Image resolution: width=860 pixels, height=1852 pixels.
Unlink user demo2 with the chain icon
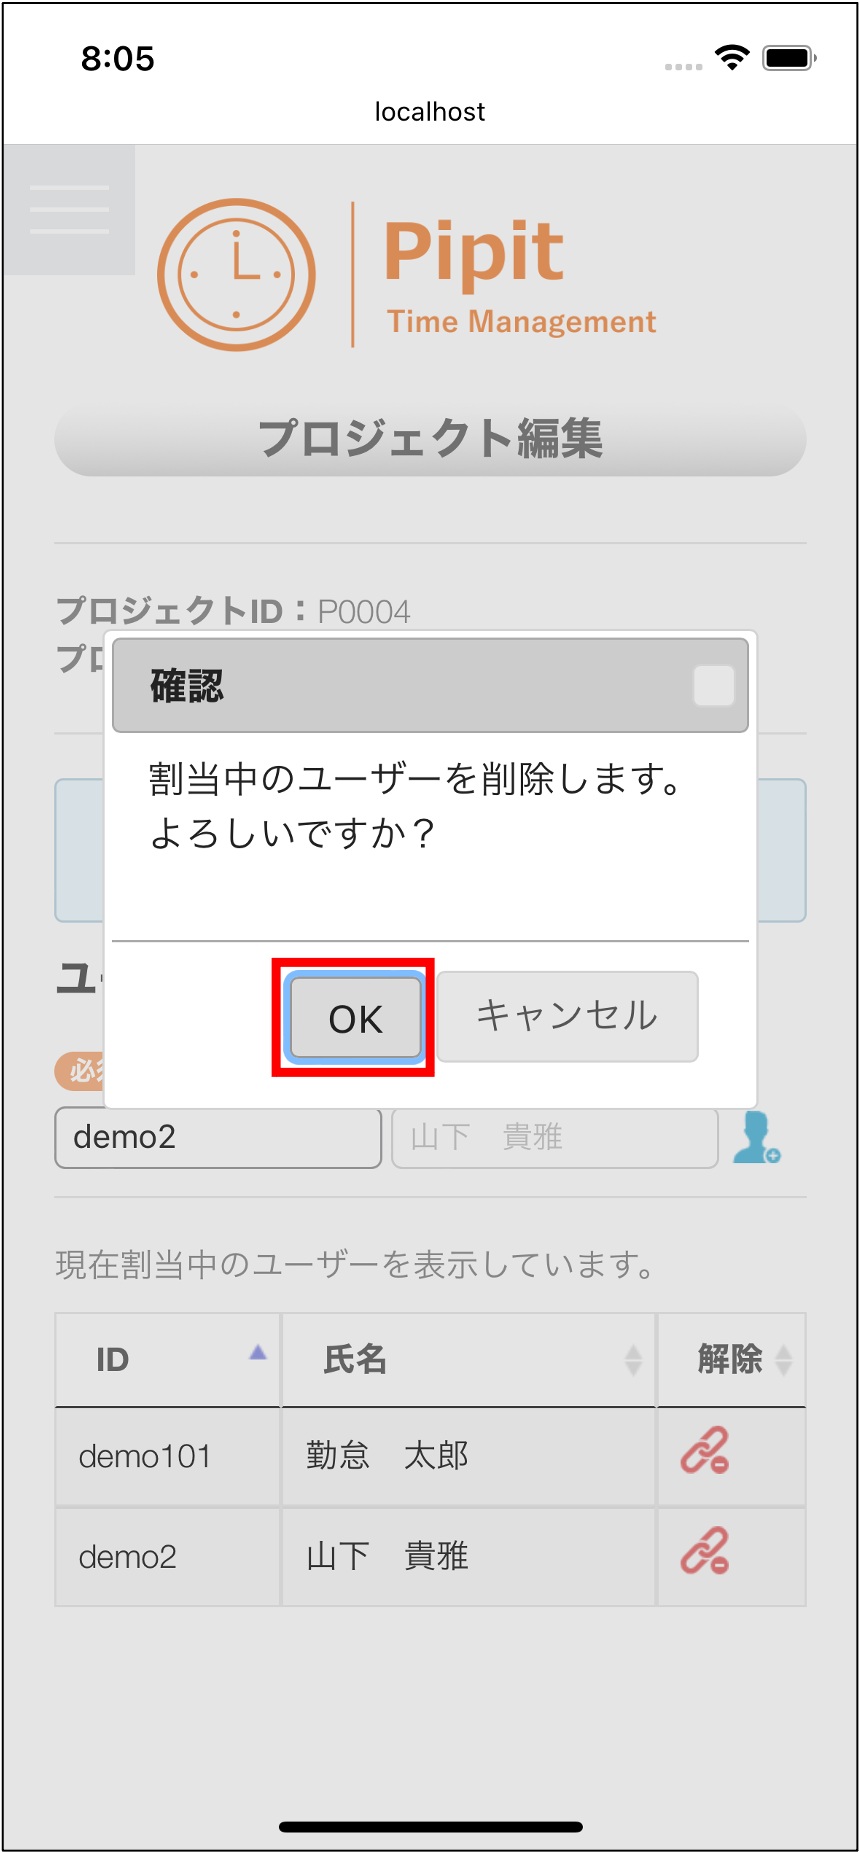click(x=705, y=1552)
